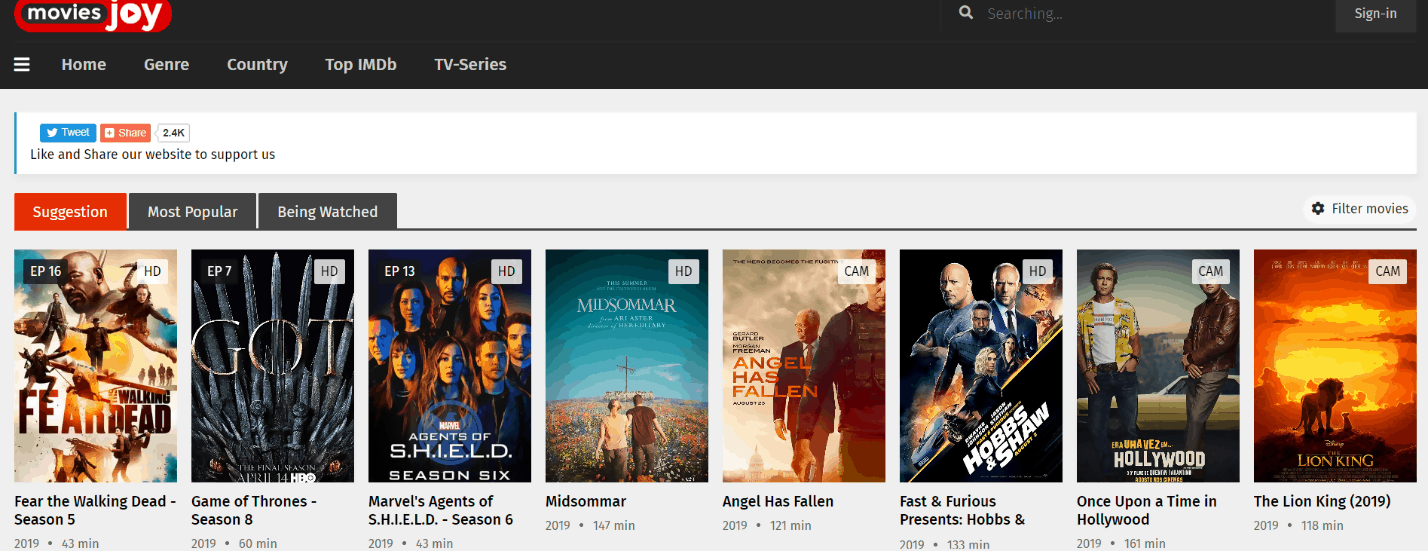Screen dimensions: 1428x551
Task: Click the EP 13 badge on Agents of S.H.I.E.L.D.
Action: [x=399, y=271]
